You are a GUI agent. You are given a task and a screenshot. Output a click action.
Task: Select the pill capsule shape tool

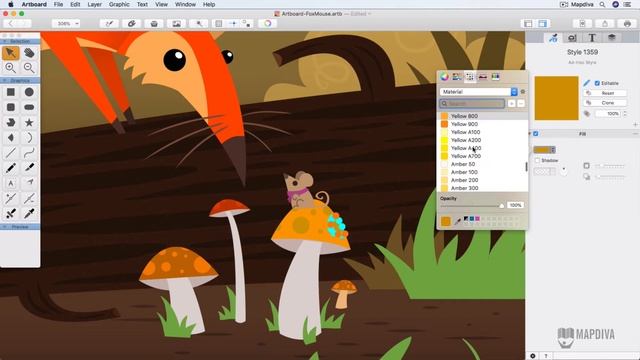[x=29, y=107]
